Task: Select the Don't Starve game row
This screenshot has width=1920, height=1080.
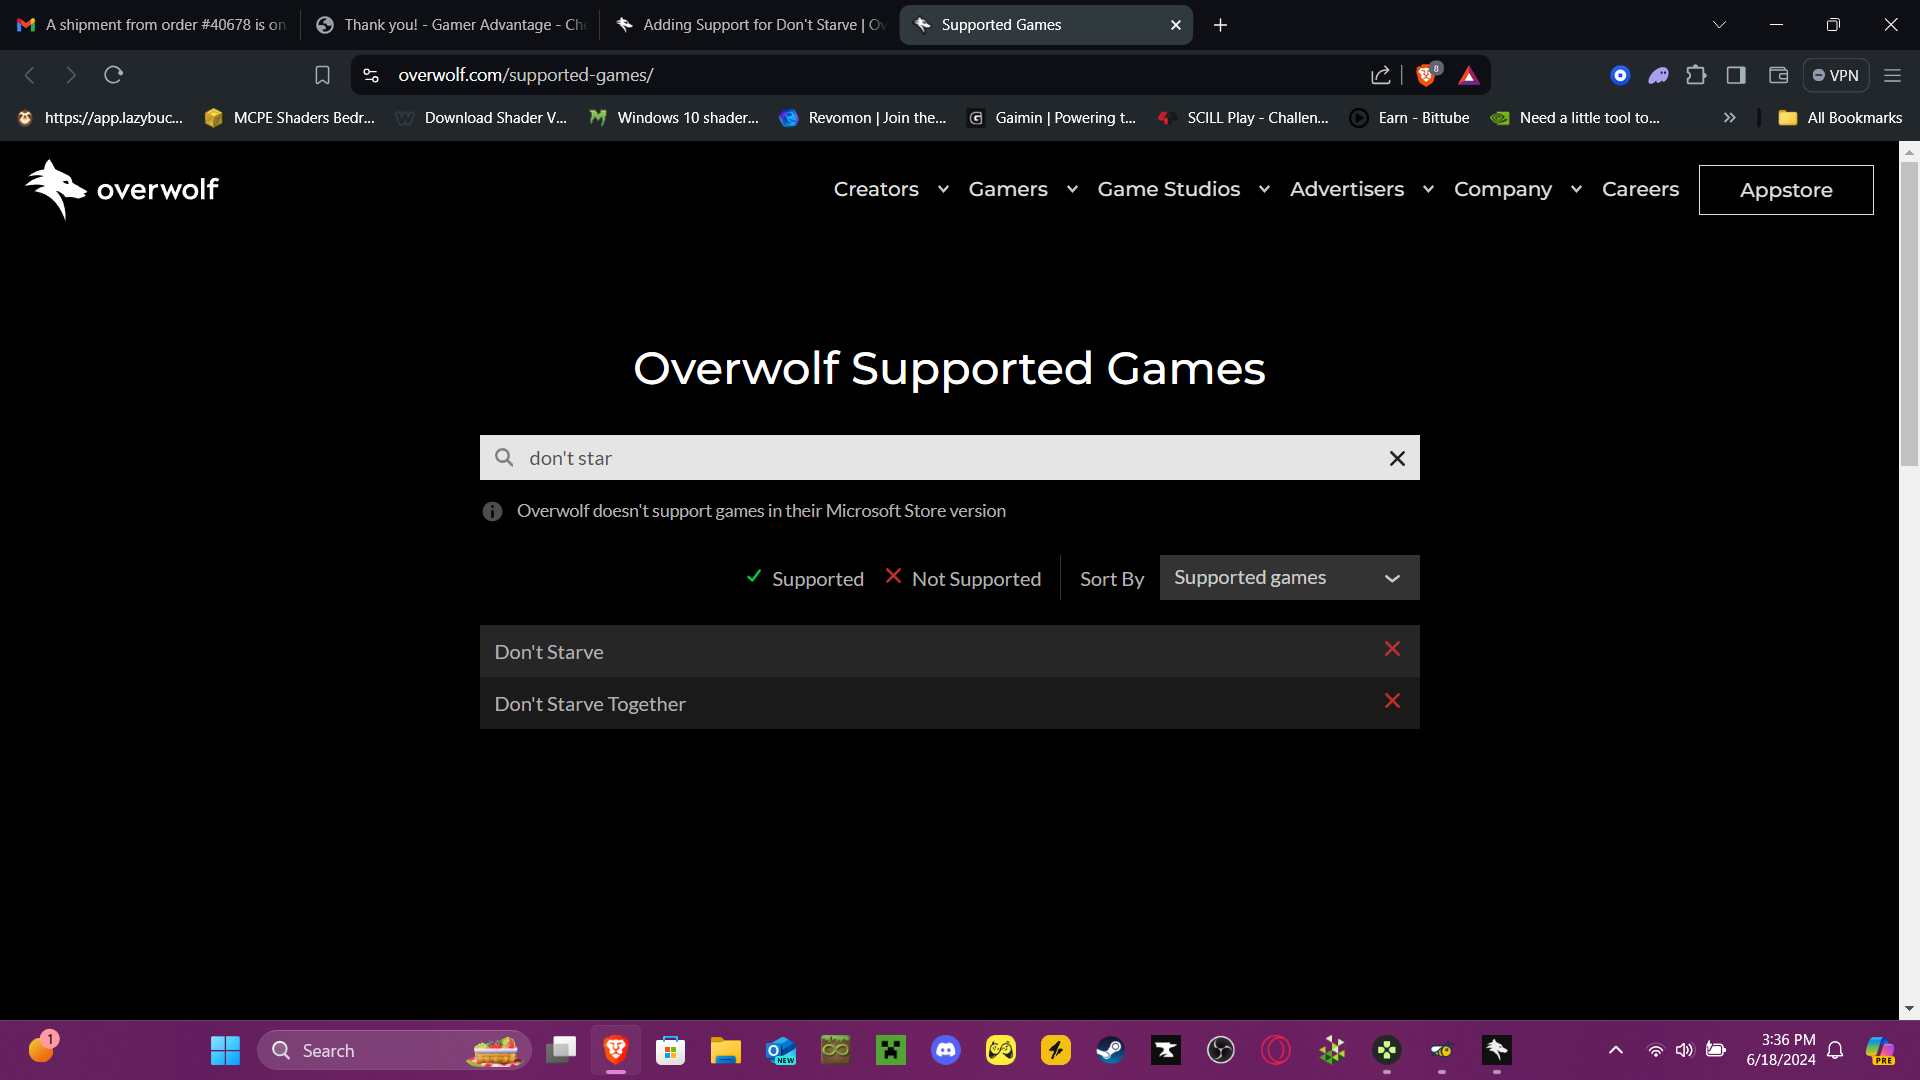Action: coord(950,652)
